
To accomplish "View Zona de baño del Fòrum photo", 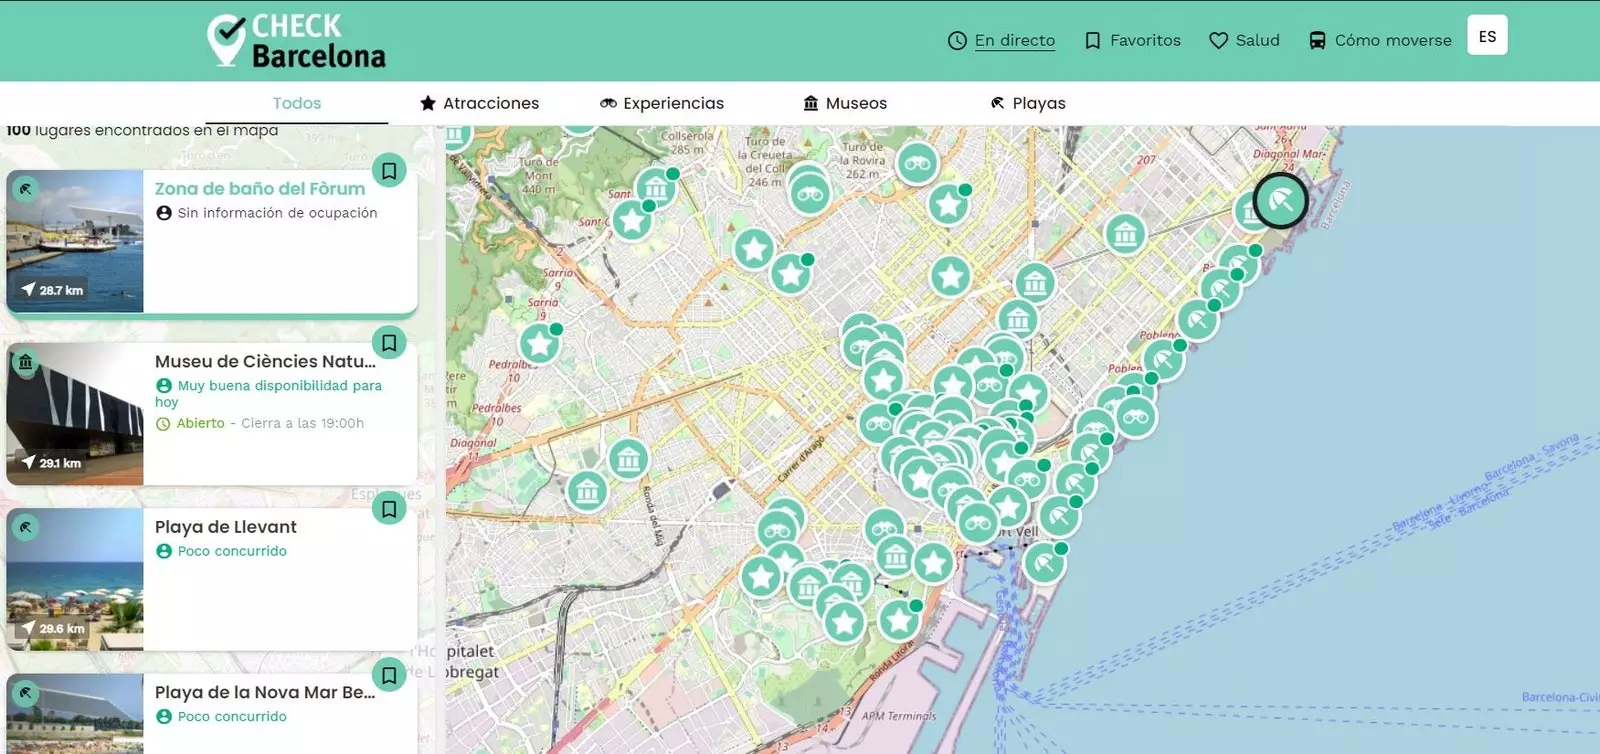I will (x=75, y=241).
